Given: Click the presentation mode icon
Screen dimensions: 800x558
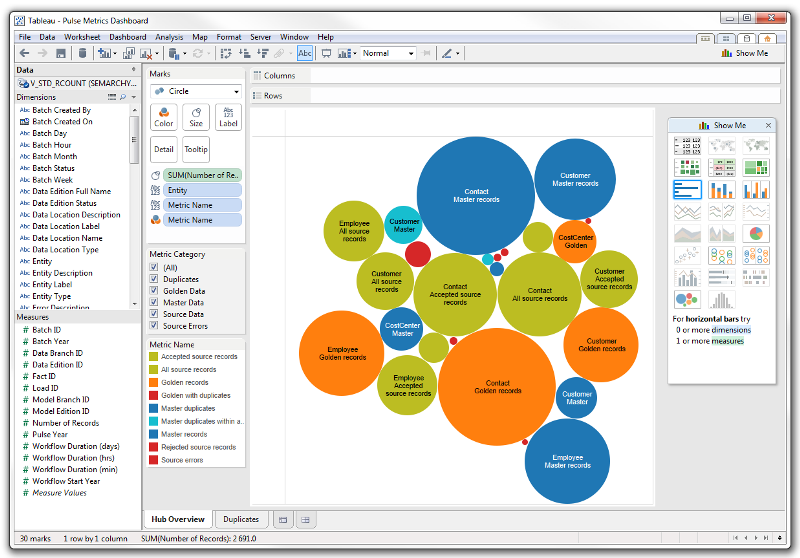Looking at the screenshot, I should [x=327, y=53].
